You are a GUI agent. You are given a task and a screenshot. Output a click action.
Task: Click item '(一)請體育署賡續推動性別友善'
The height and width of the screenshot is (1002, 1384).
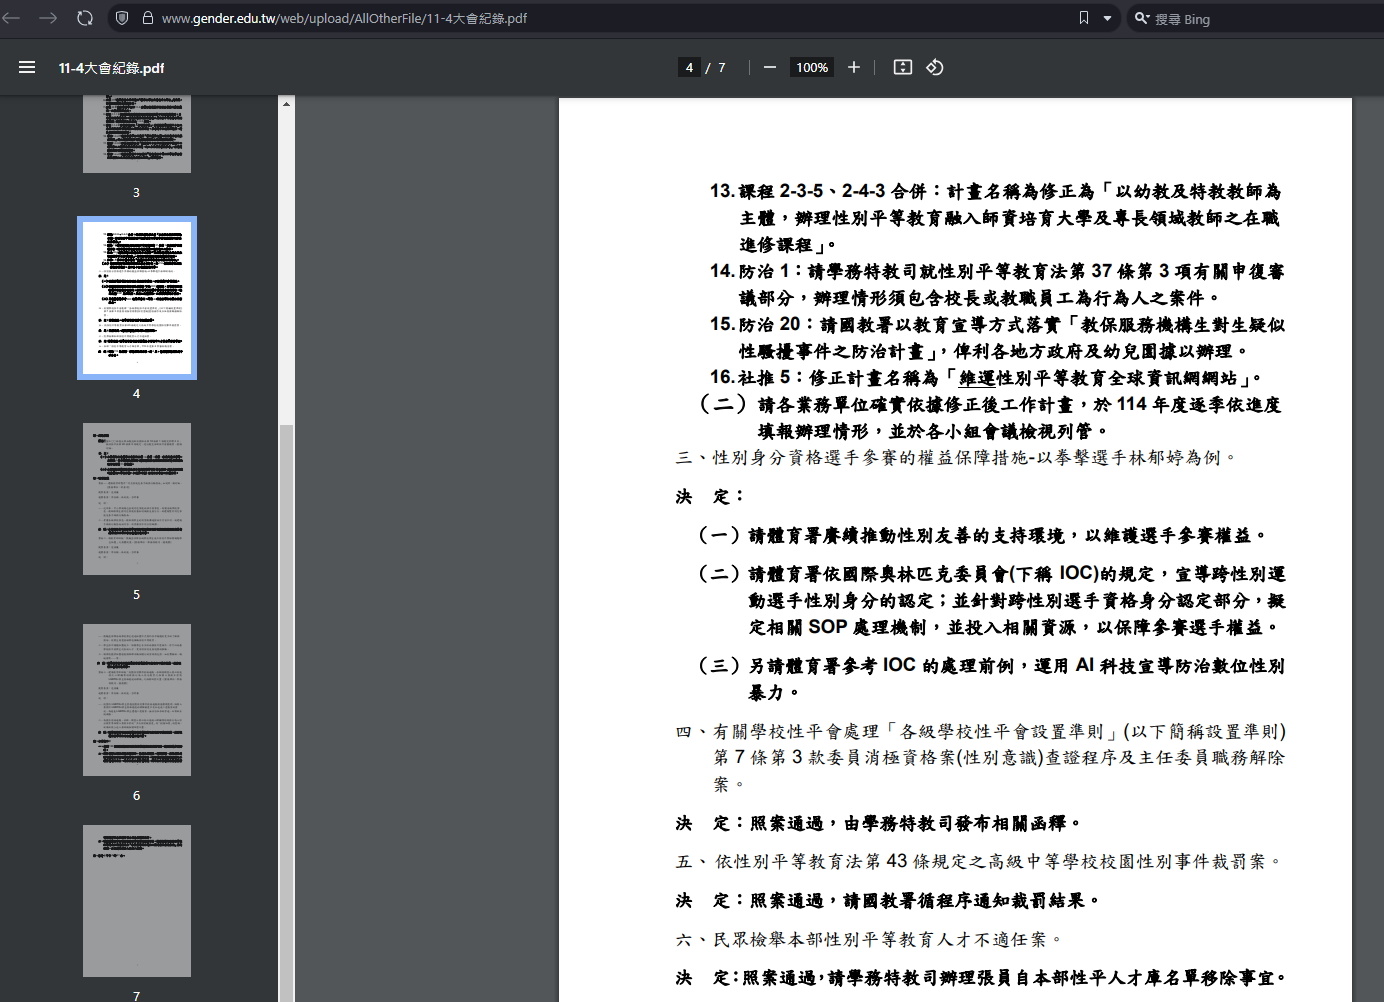(x=983, y=535)
